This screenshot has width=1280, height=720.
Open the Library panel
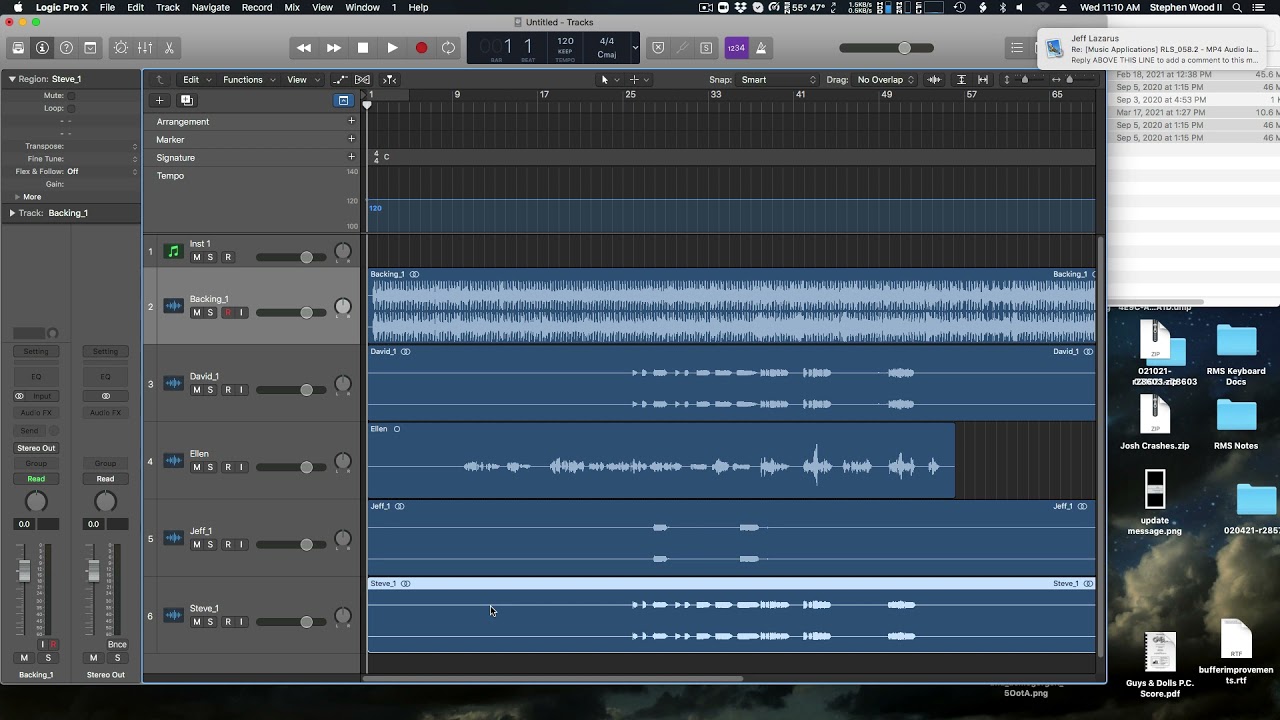point(18,48)
